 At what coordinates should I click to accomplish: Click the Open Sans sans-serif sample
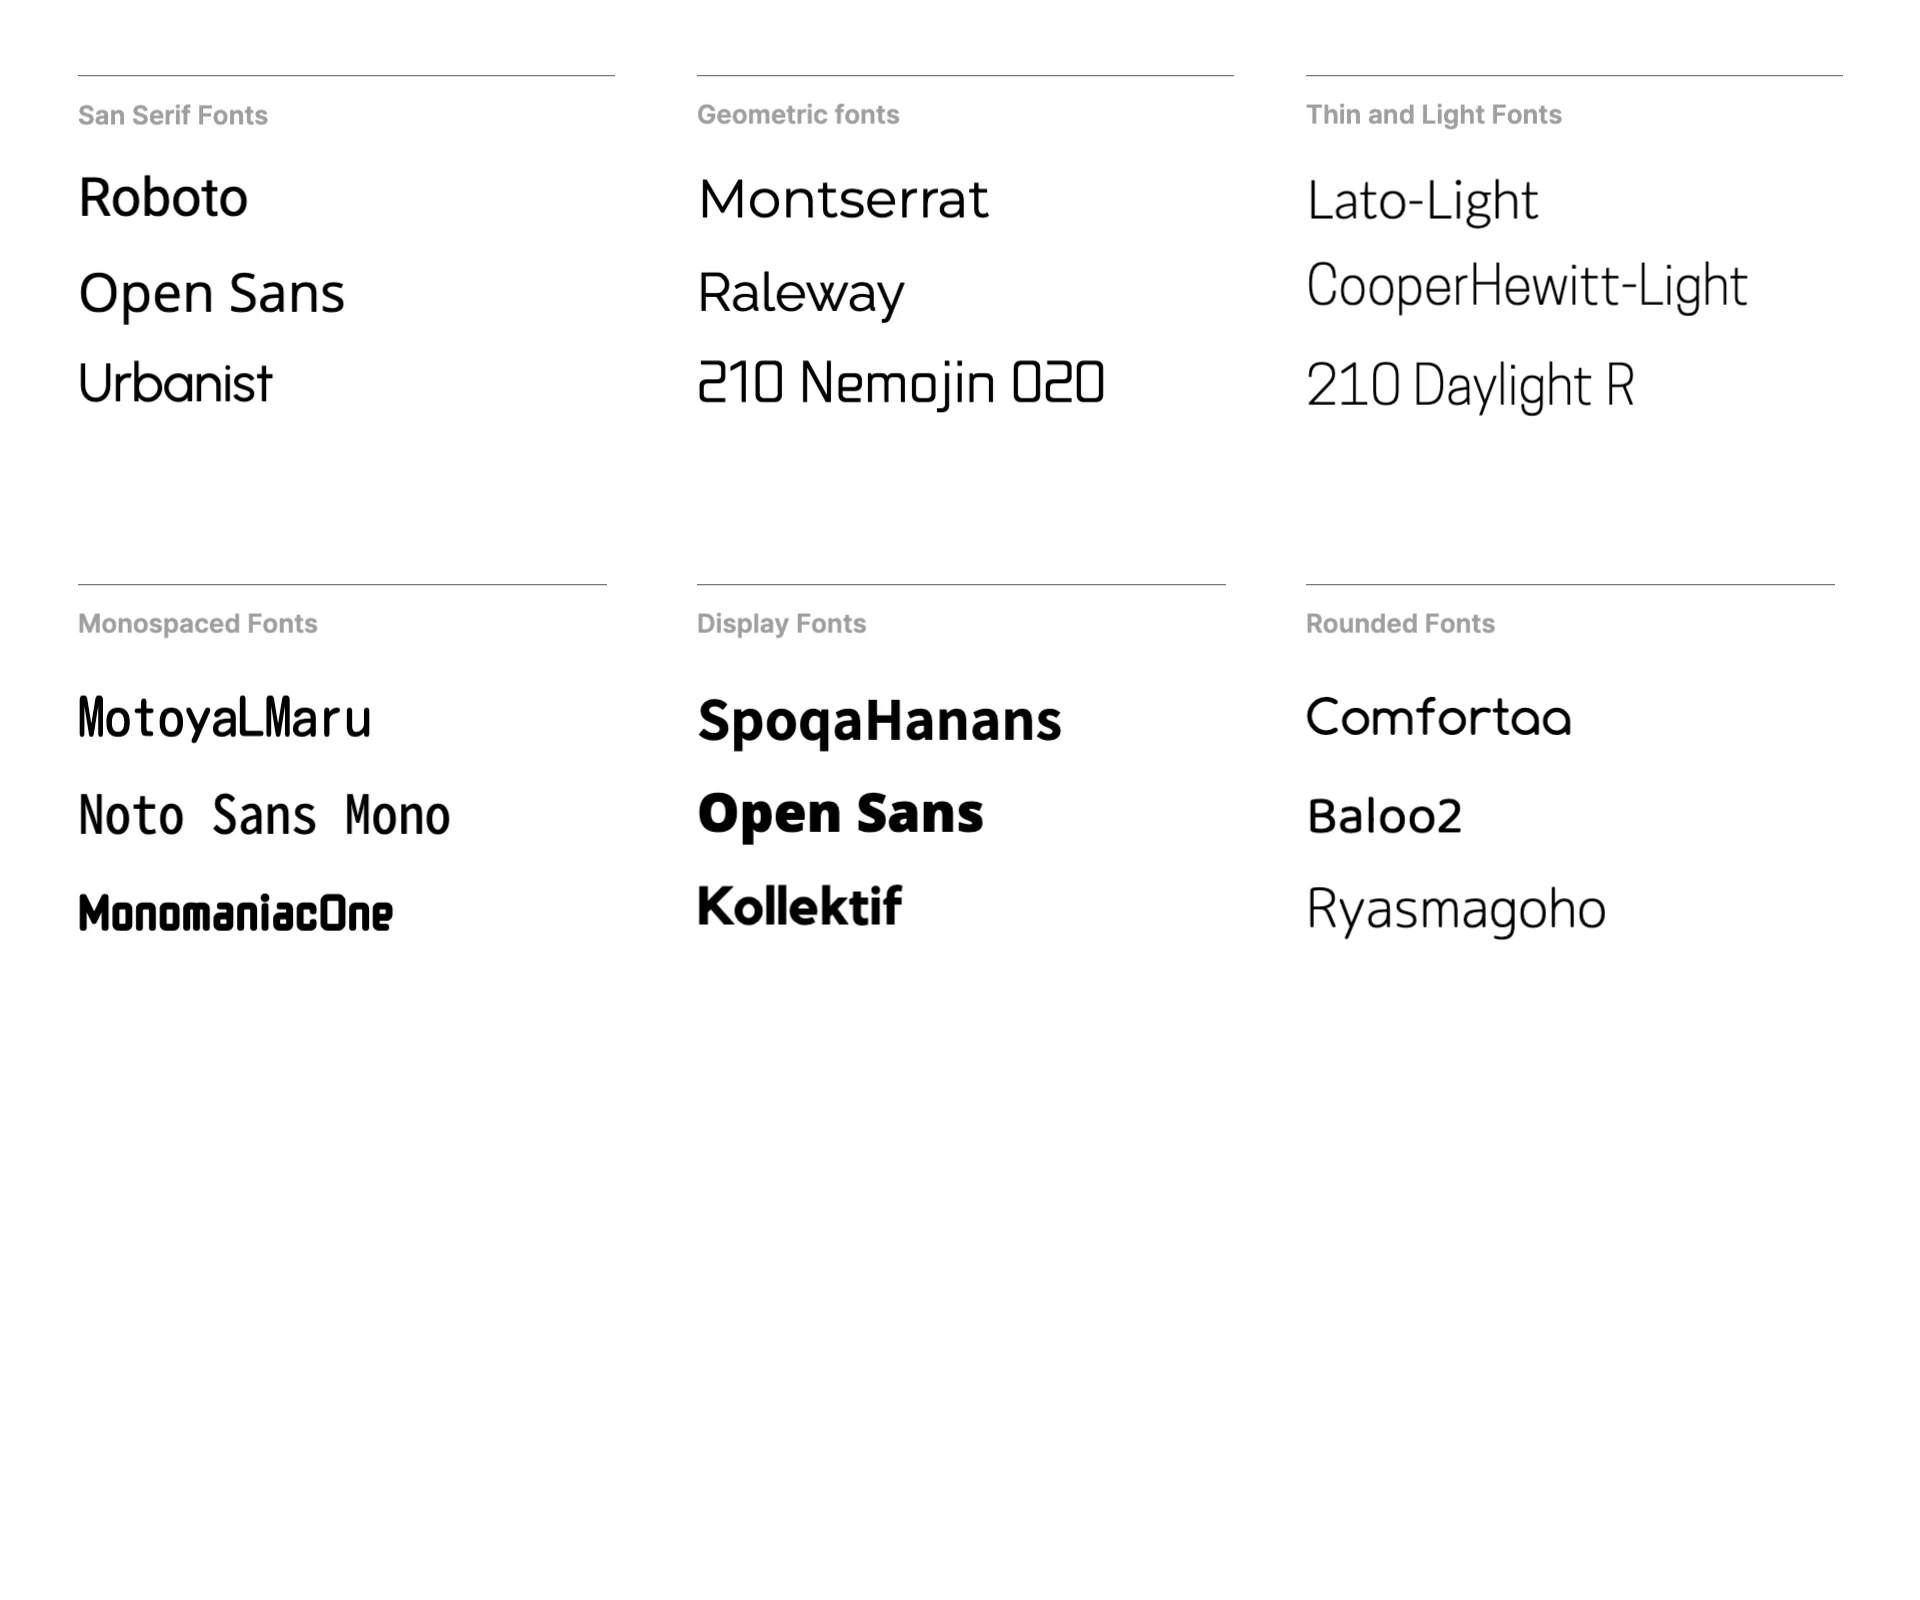pyautogui.click(x=211, y=294)
